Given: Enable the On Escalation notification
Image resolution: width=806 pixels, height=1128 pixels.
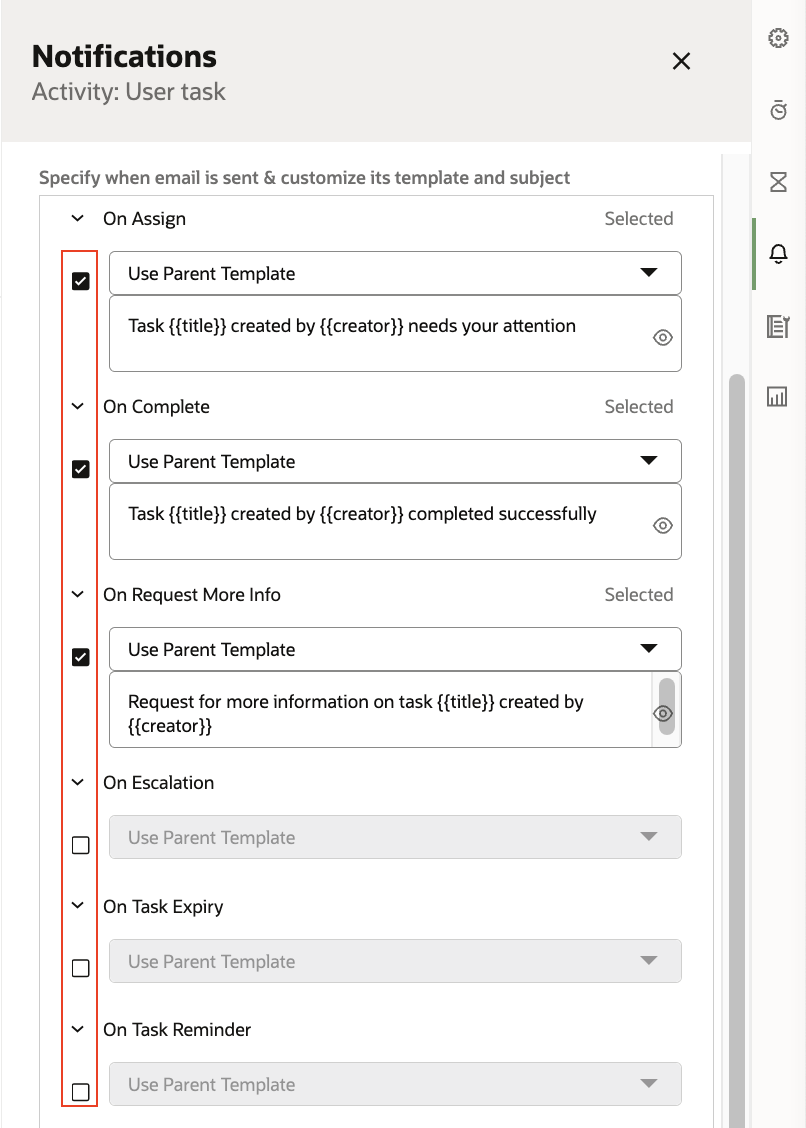Looking at the screenshot, I should coord(79,845).
